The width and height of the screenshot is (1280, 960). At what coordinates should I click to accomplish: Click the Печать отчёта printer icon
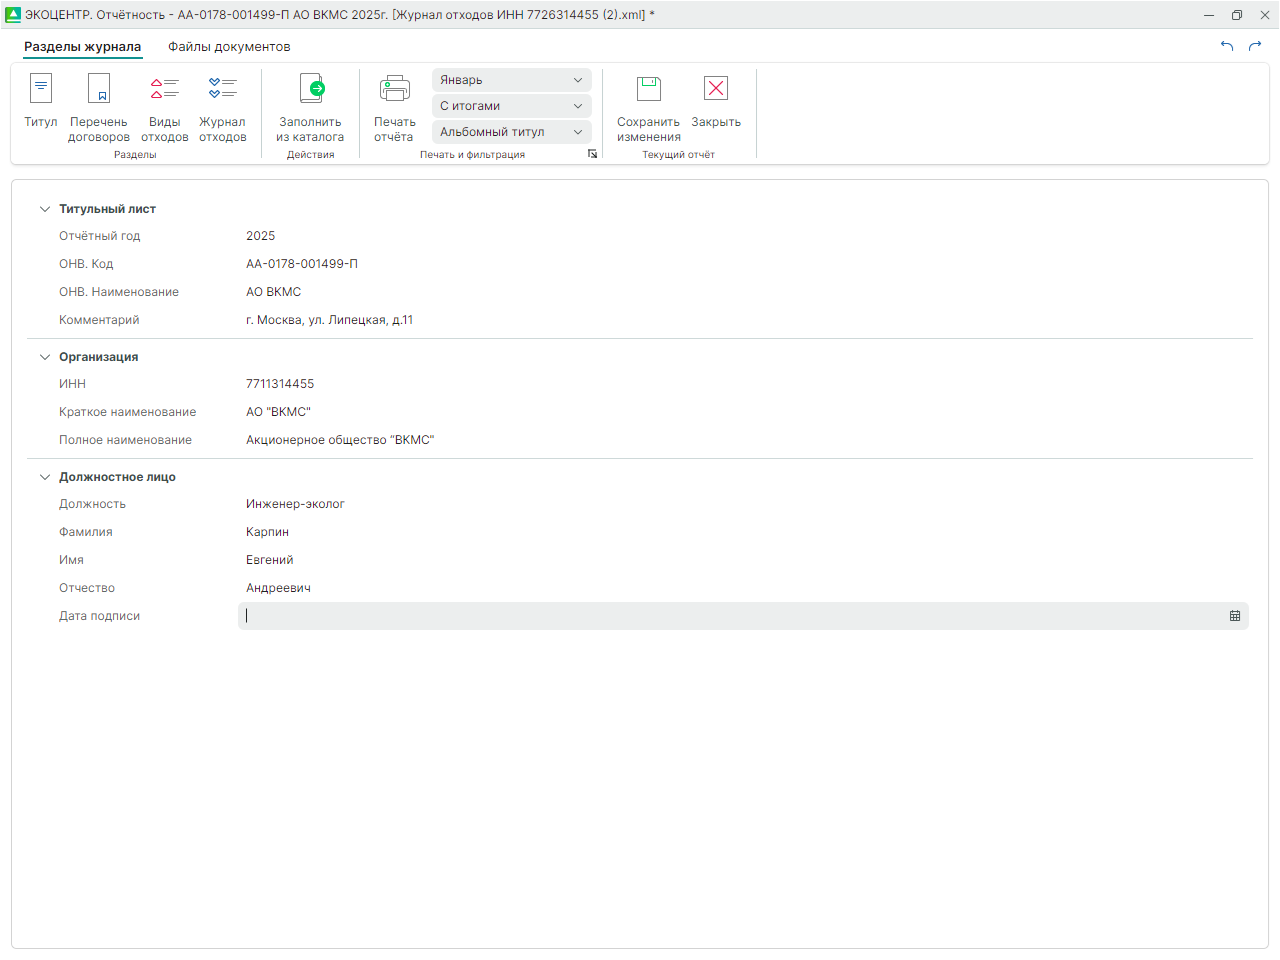pyautogui.click(x=394, y=89)
